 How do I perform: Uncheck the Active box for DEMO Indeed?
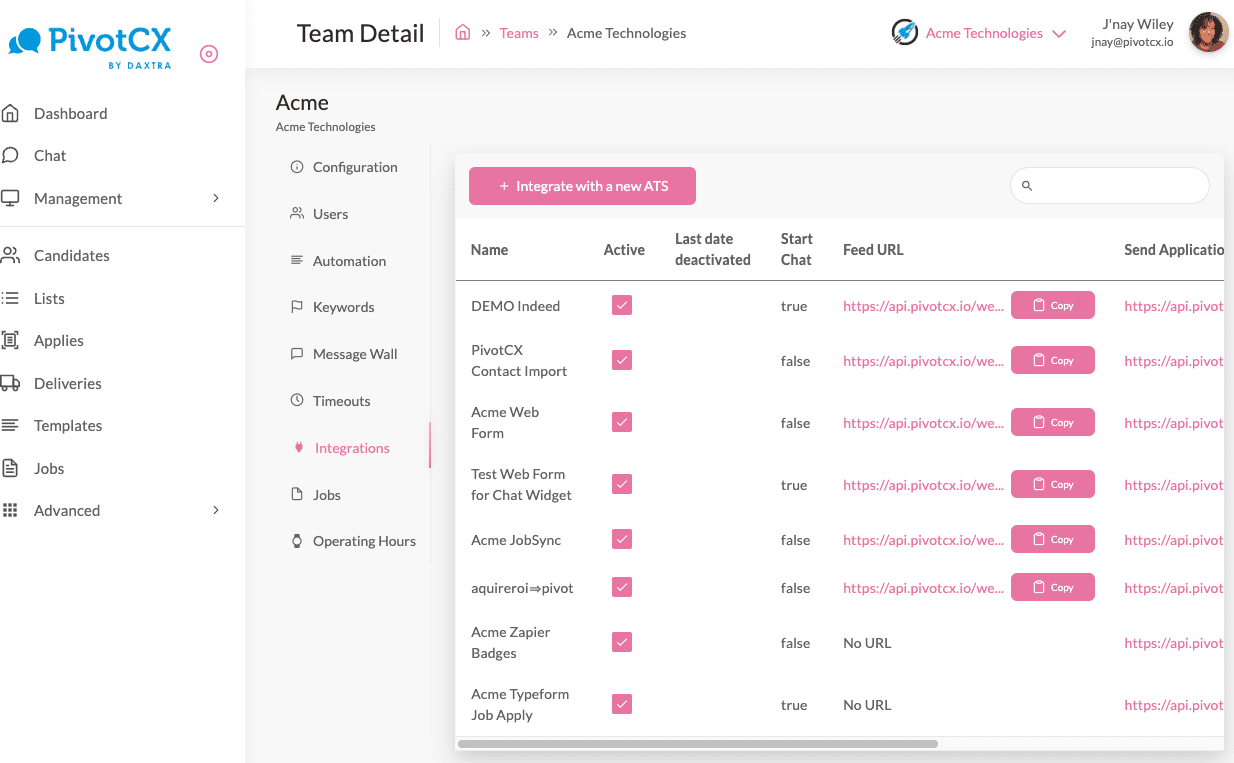622,306
